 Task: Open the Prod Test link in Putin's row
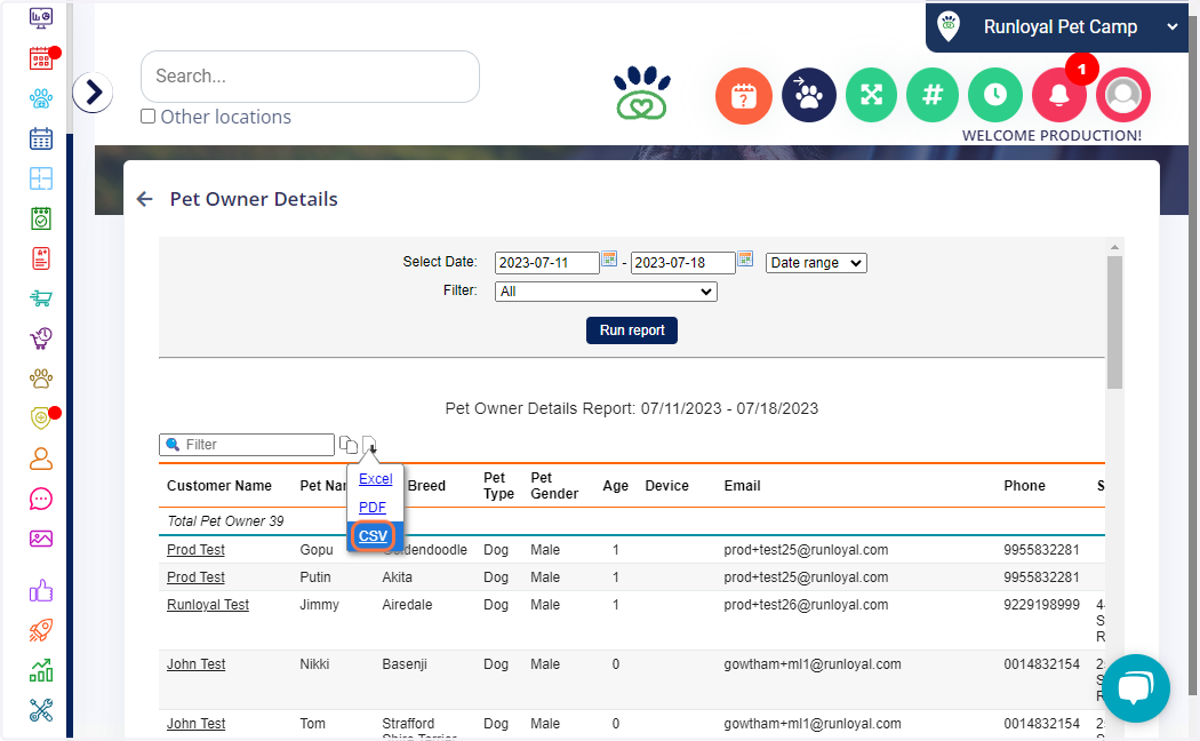[x=196, y=577]
